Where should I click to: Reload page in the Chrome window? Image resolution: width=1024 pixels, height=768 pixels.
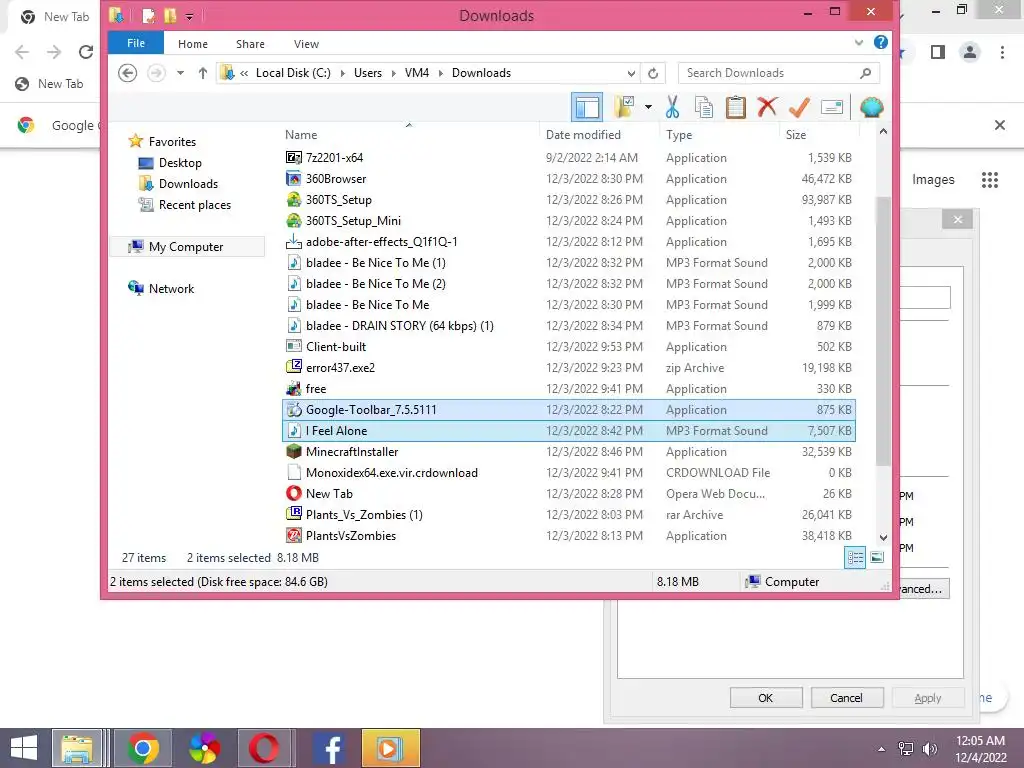(86, 52)
